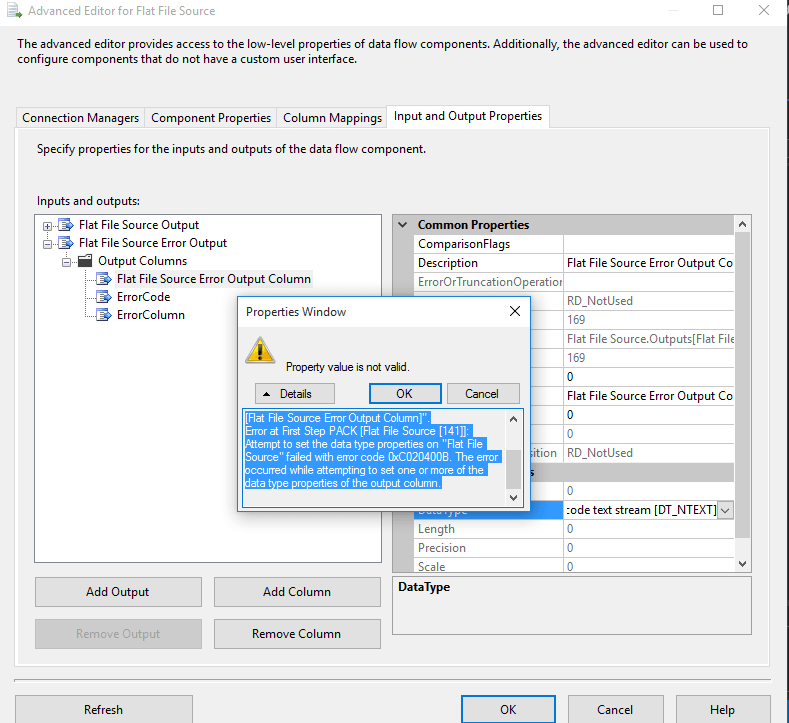
Task: Click the Add Column button
Action: pyautogui.click(x=297, y=592)
